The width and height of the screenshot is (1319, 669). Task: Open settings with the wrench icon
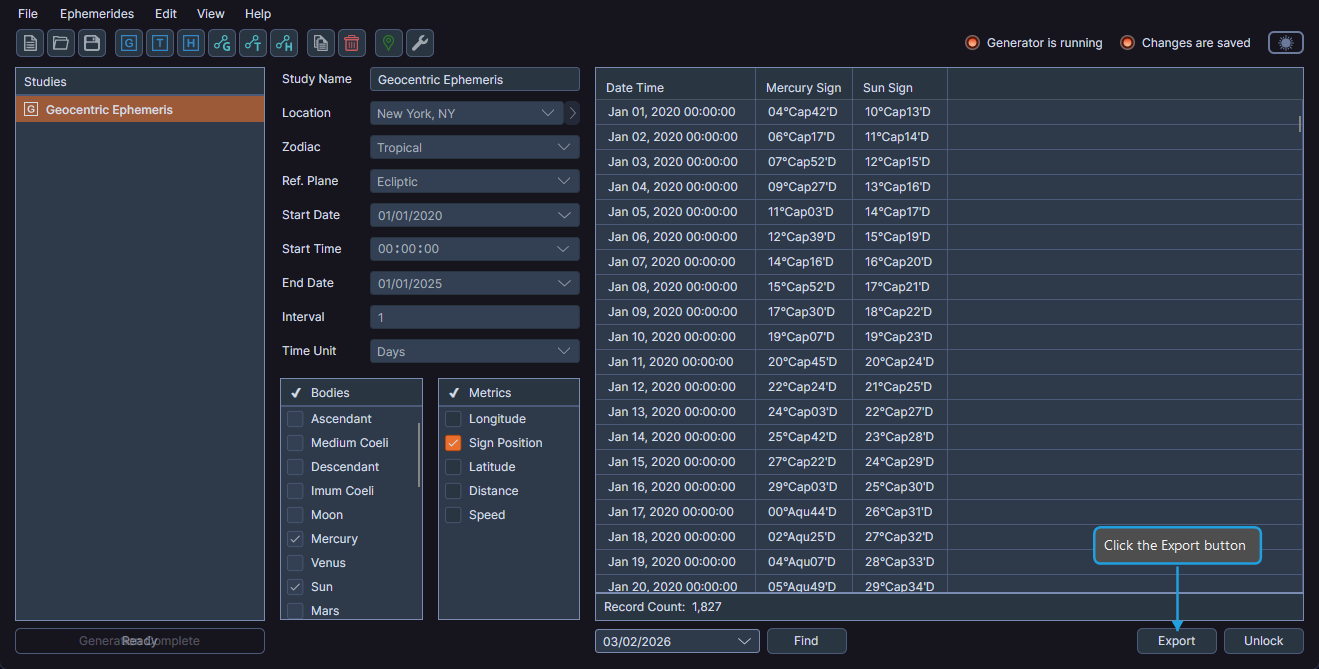(x=420, y=43)
